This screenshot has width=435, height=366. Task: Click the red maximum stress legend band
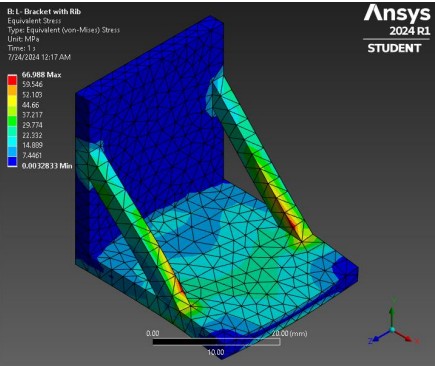coord(12,80)
